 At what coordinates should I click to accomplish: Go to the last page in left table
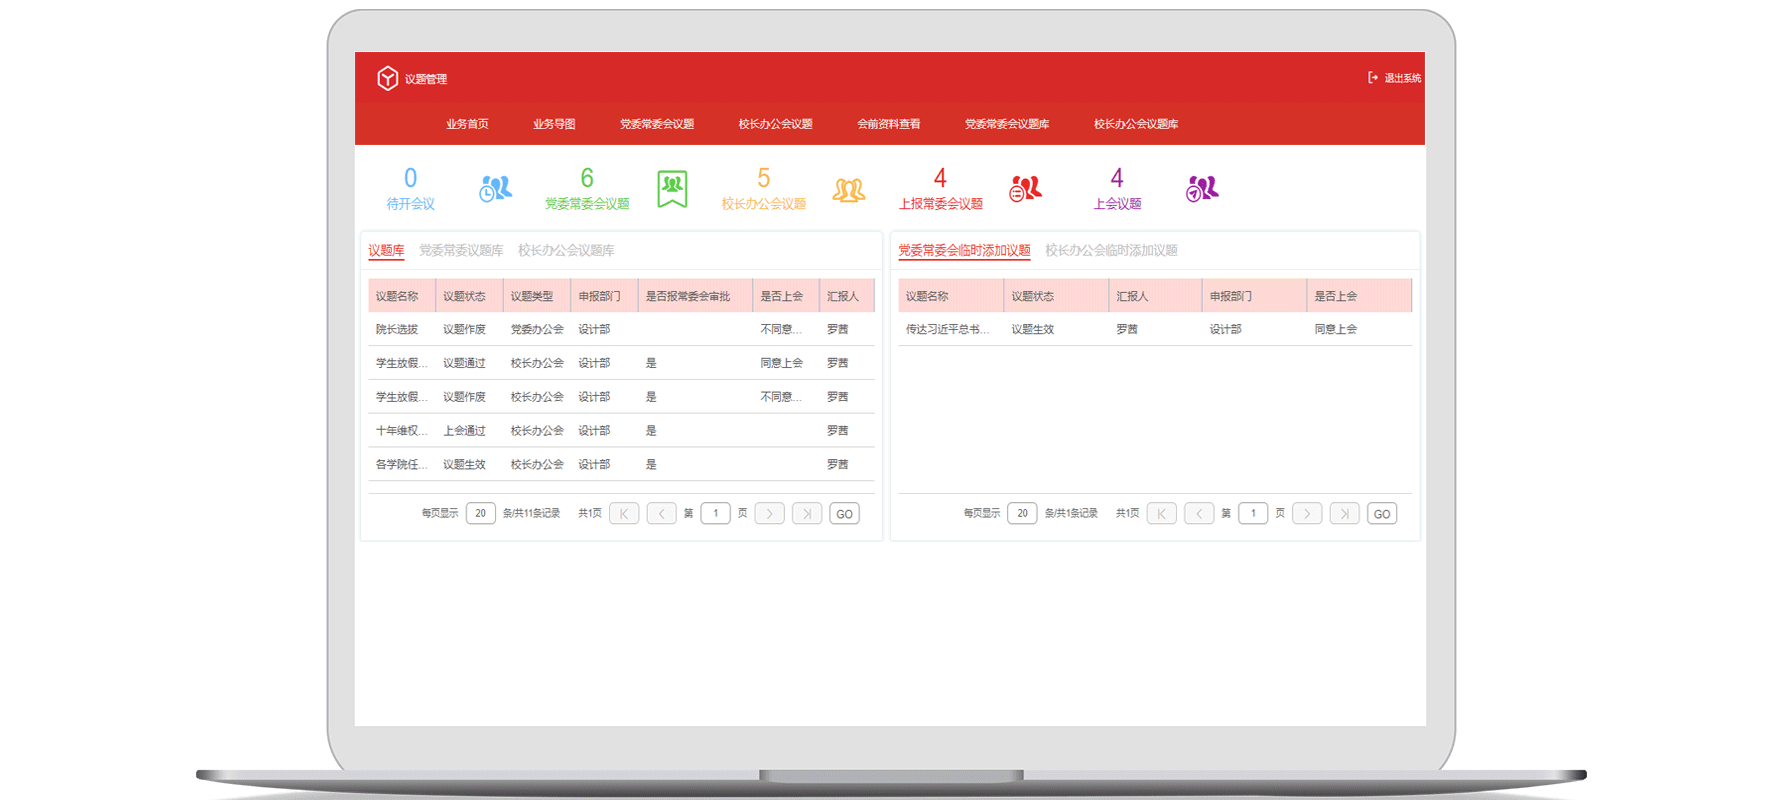[806, 514]
